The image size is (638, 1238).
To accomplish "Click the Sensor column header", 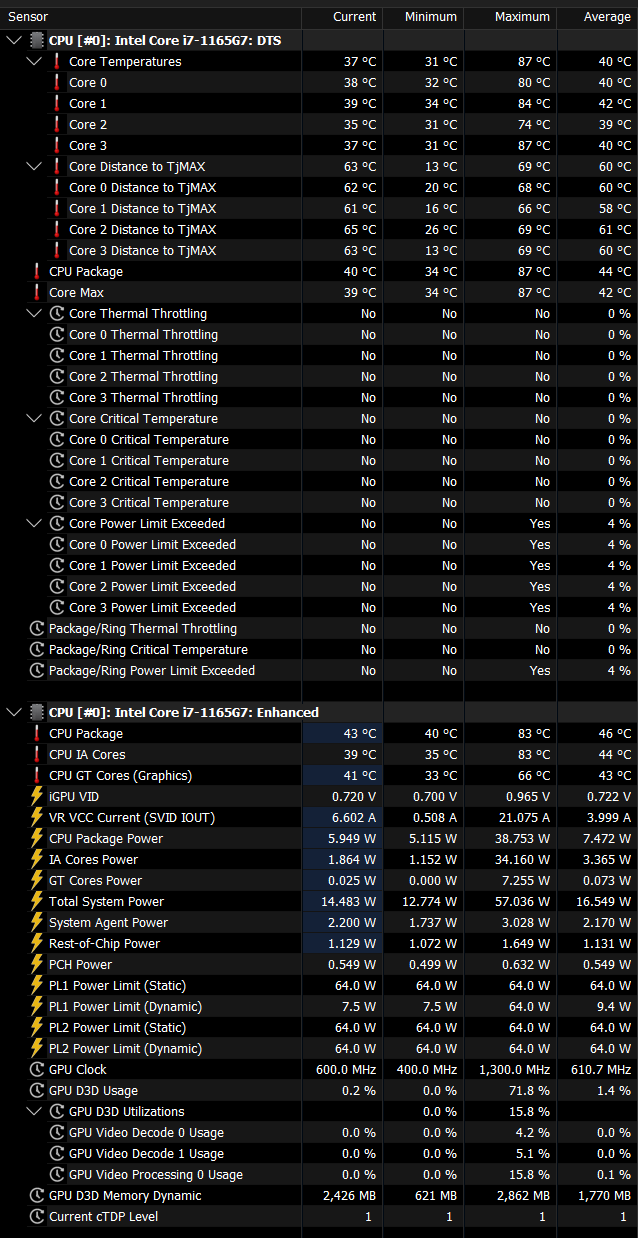I will click(151, 16).
